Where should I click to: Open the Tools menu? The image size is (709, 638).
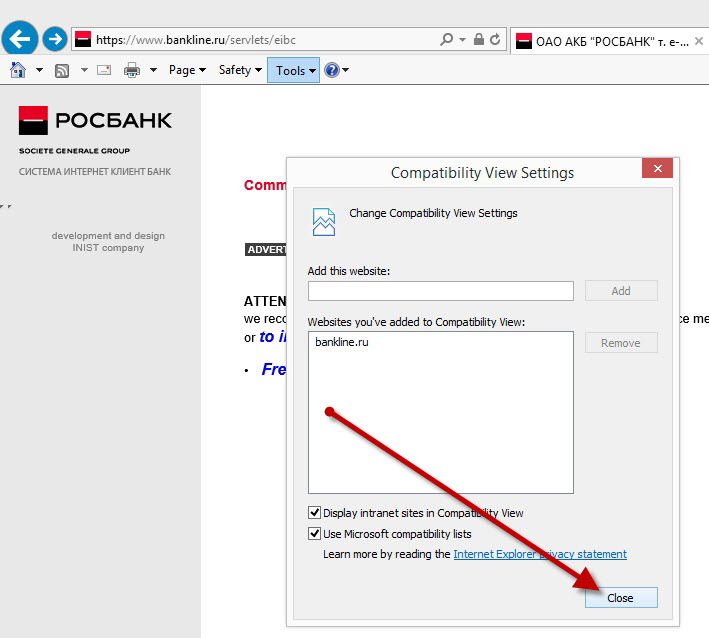tap(293, 70)
